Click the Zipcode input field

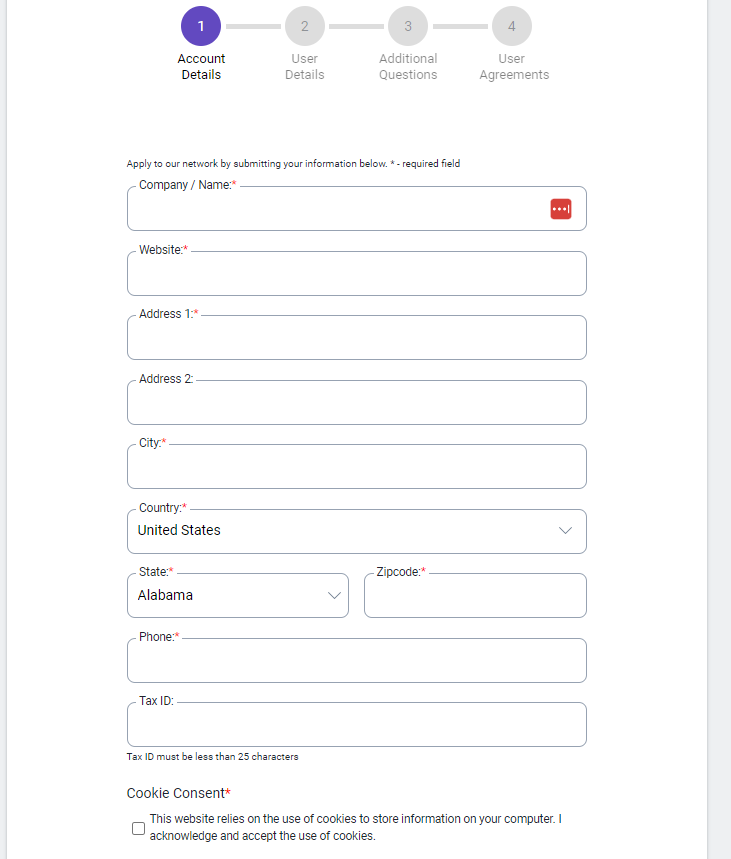(x=475, y=595)
